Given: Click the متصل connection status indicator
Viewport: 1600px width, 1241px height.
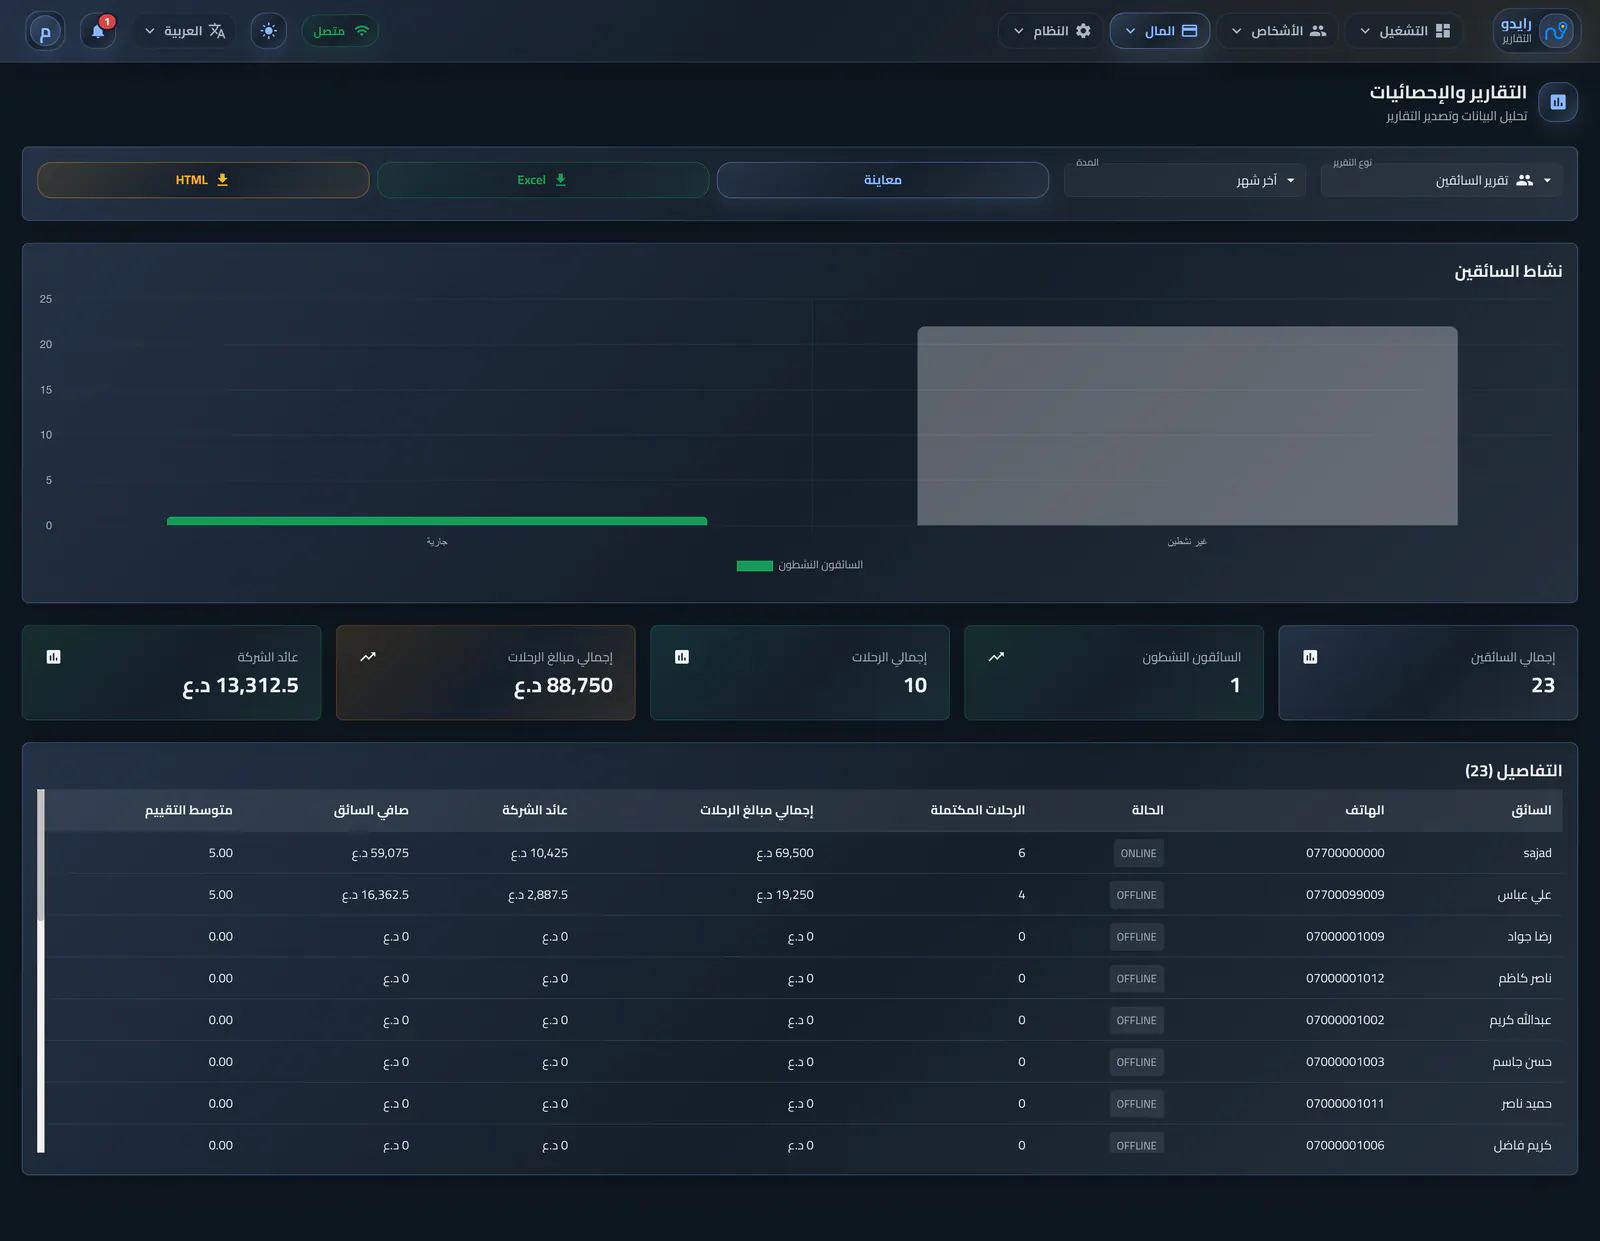Looking at the screenshot, I should click(340, 31).
